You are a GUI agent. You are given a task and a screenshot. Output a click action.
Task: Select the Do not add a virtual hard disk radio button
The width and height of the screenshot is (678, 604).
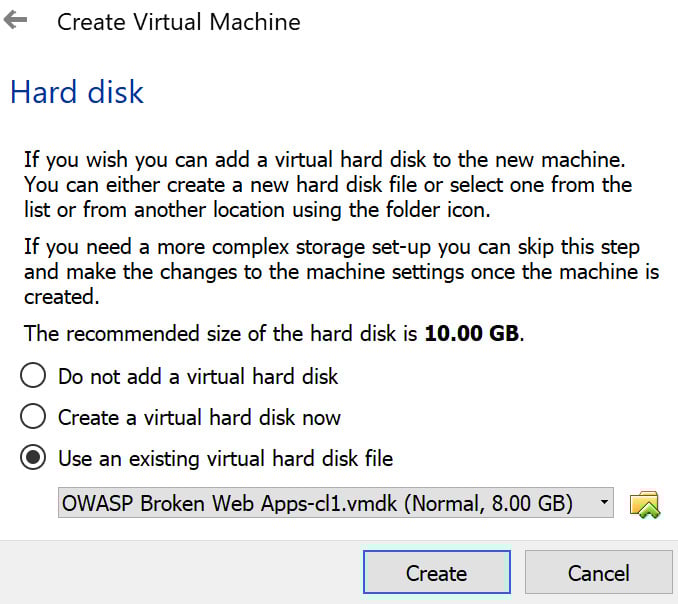tap(33, 375)
